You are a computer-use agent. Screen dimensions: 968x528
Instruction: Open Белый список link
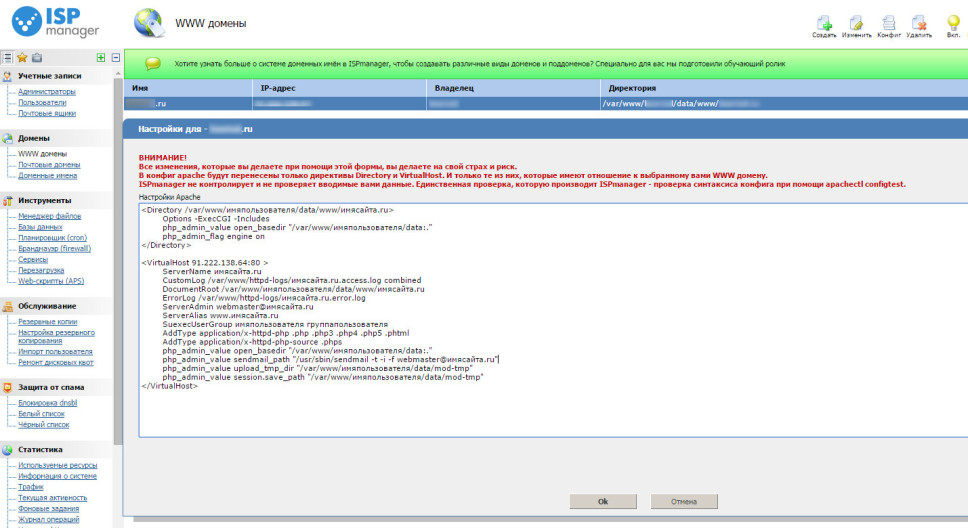(41, 414)
